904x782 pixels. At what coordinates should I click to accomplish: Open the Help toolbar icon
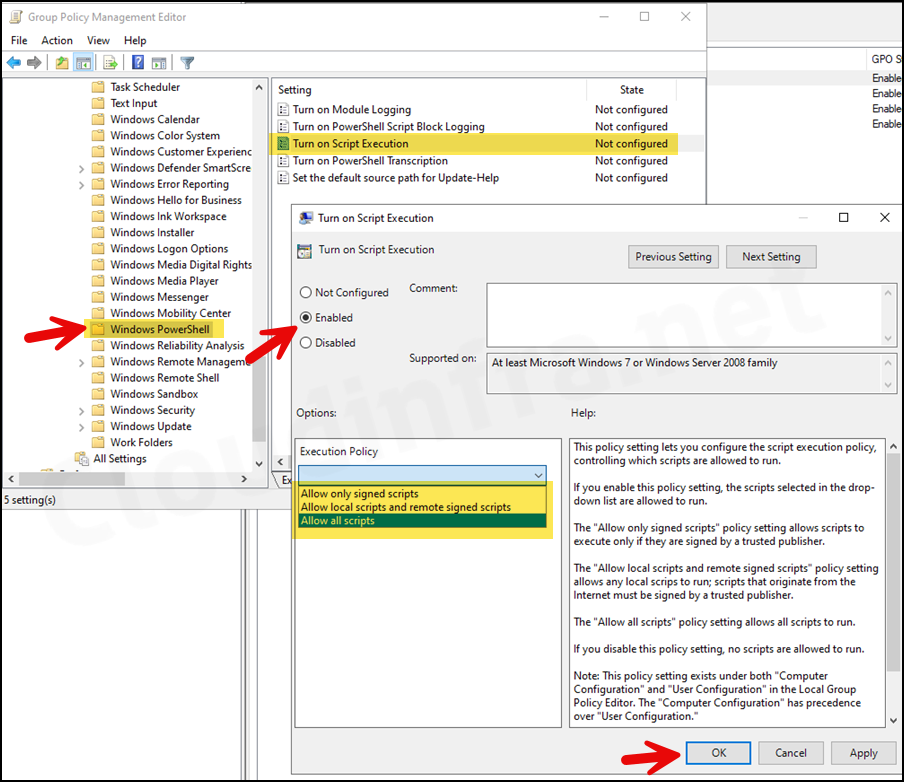138,62
